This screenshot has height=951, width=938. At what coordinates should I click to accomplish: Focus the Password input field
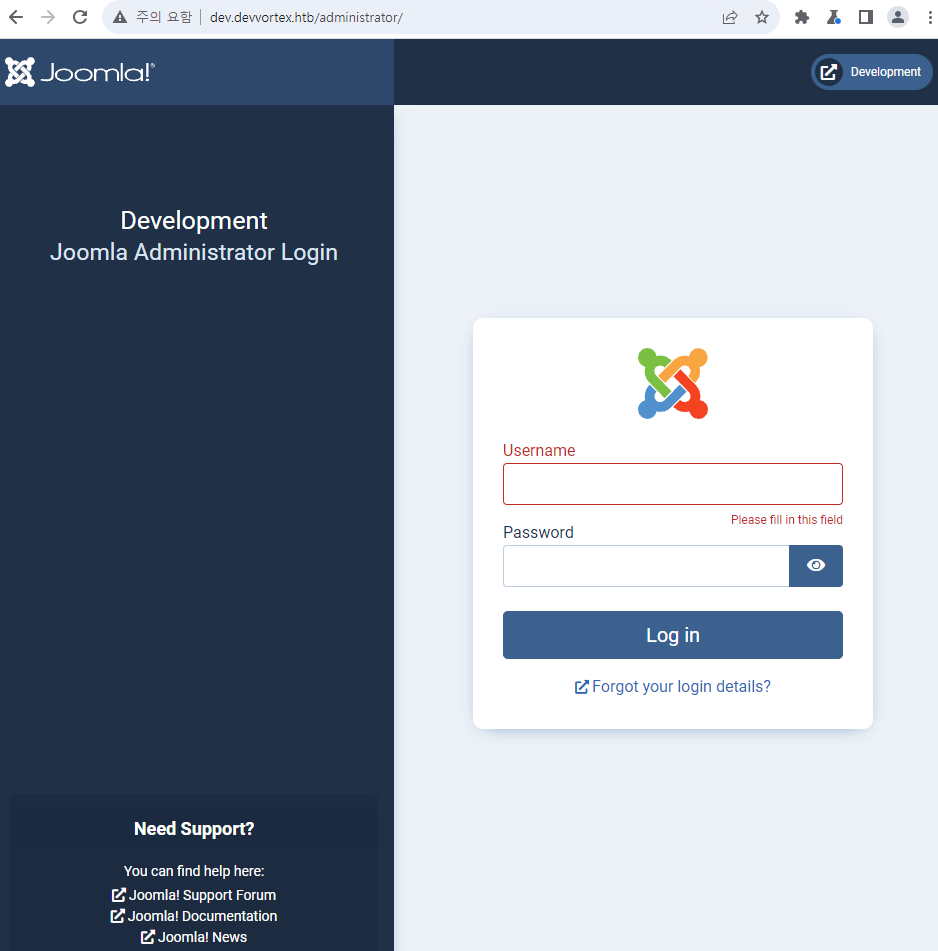tap(646, 566)
